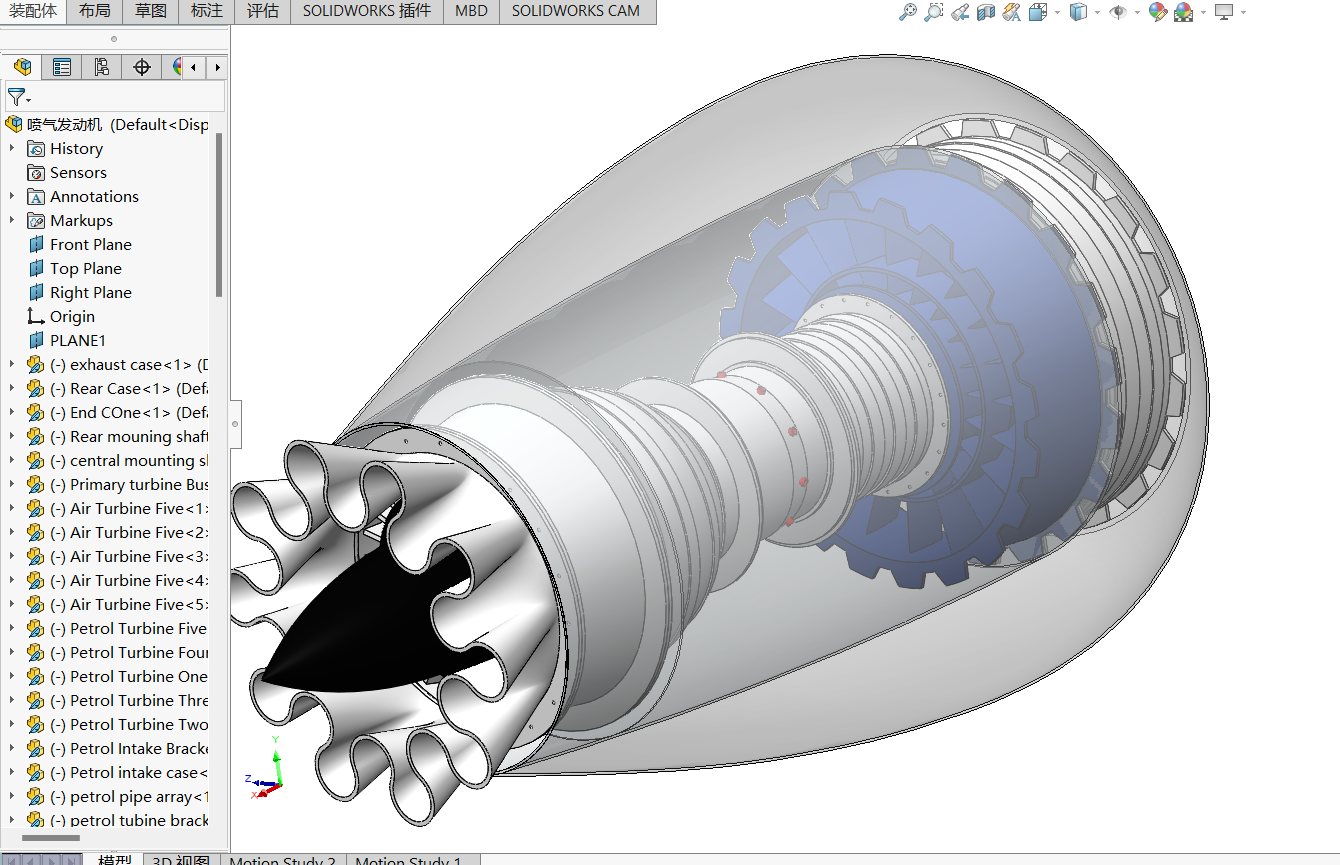
Task: Open the PropertyManager panel tab
Action: click(62, 67)
